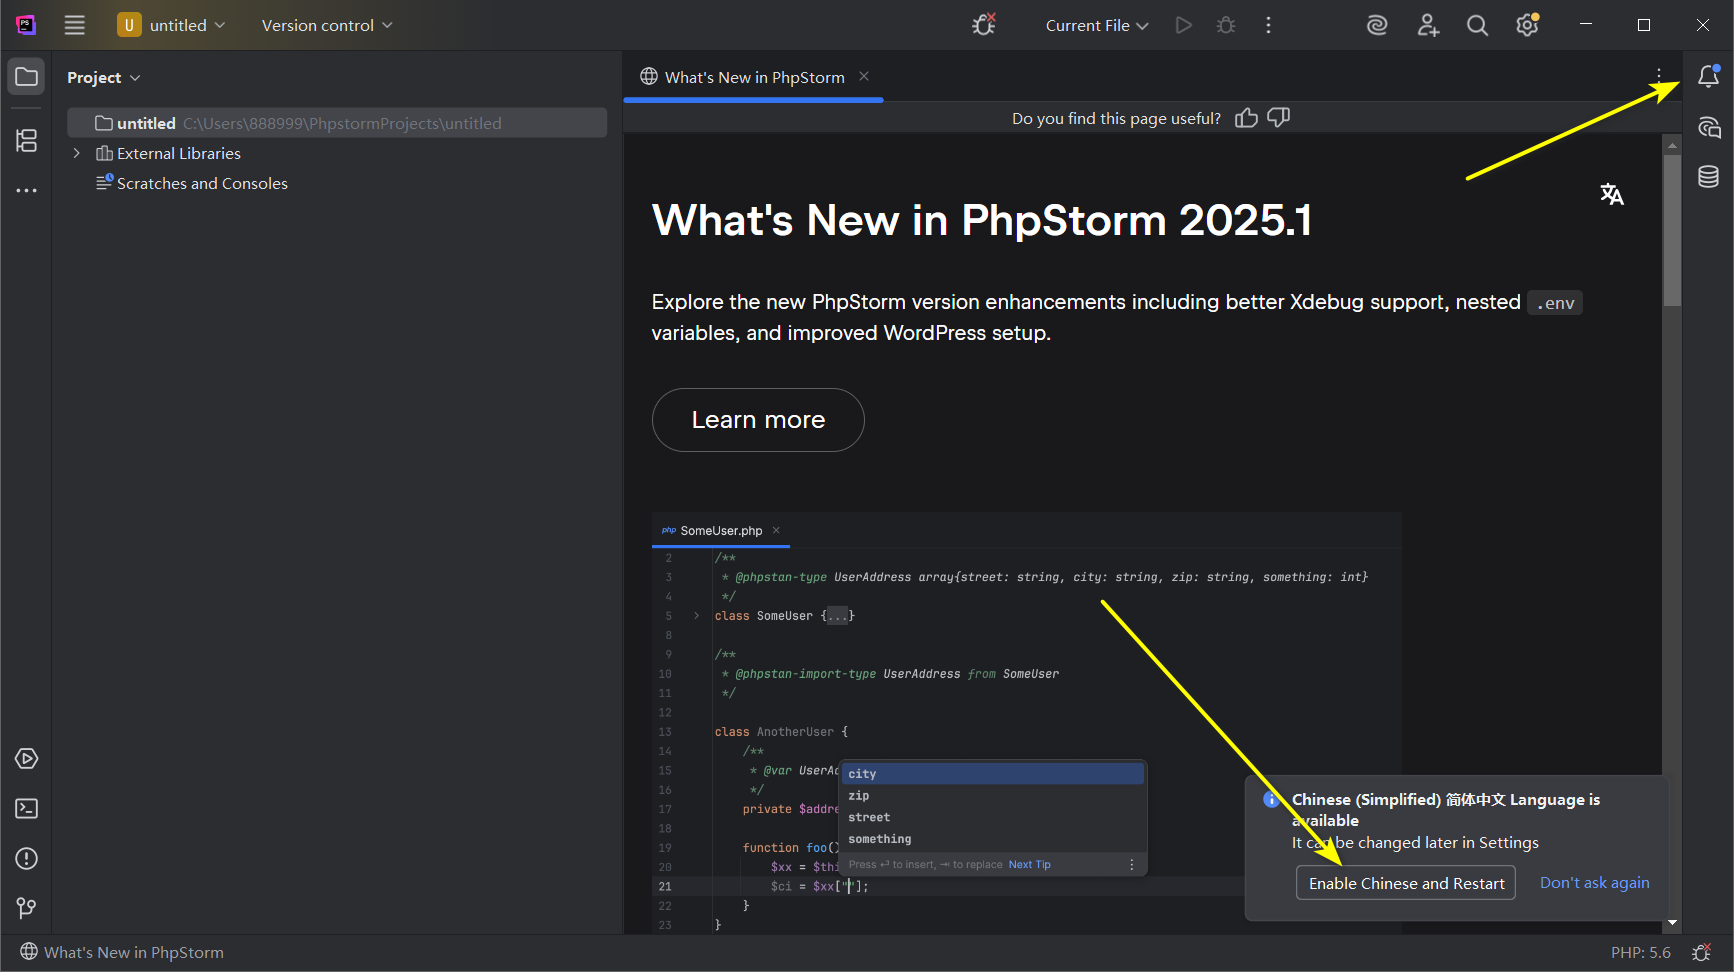Open the AI Assistant swirl icon
Image resolution: width=1734 pixels, height=972 pixels.
click(1377, 25)
